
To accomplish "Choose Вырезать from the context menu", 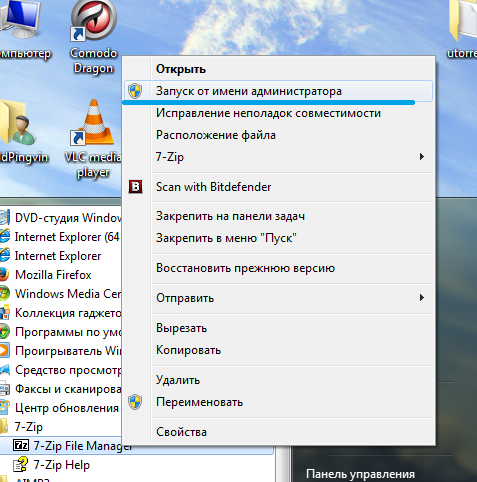I will click(x=278, y=328).
